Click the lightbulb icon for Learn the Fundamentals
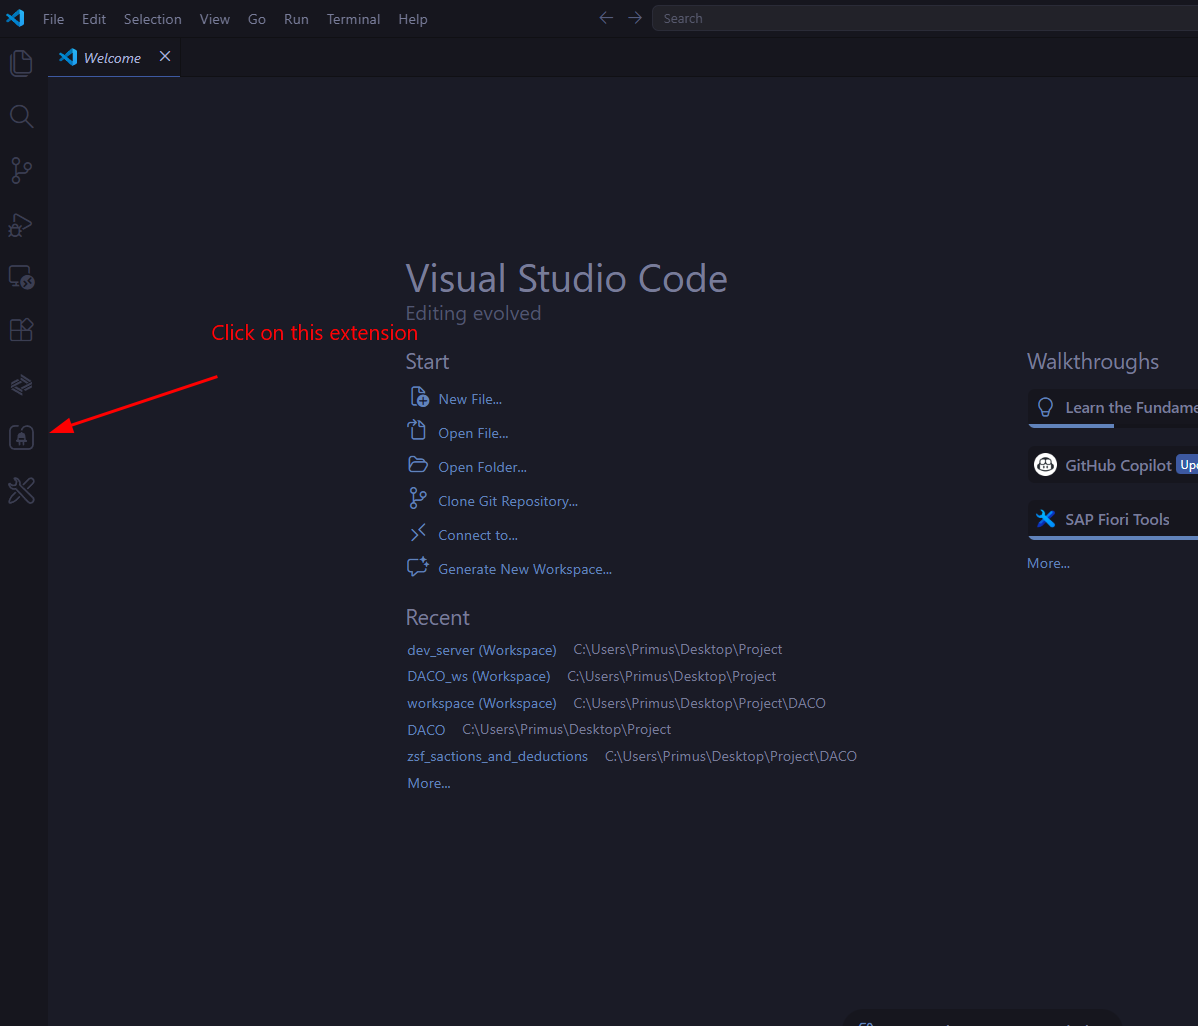Viewport: 1198px width, 1026px height. click(1045, 407)
